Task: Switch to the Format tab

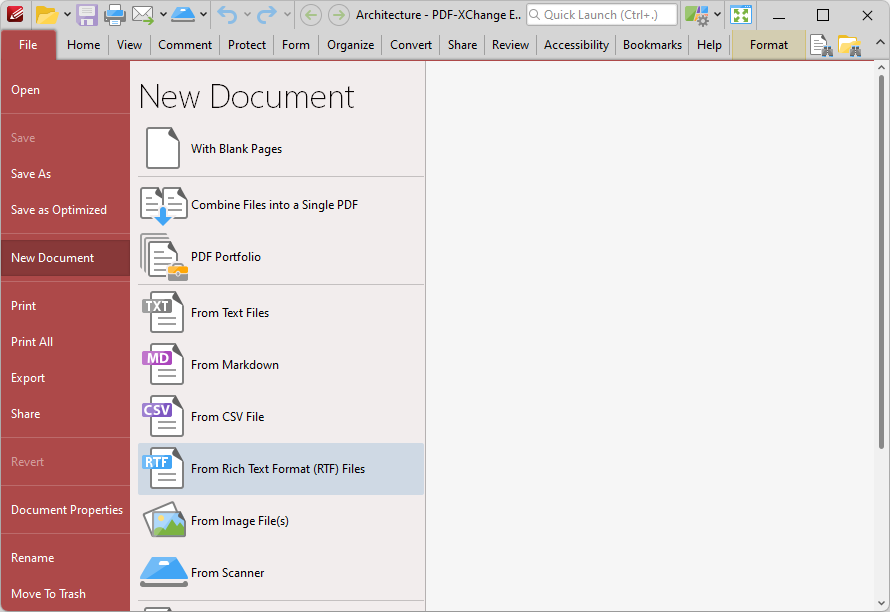Action: point(769,45)
